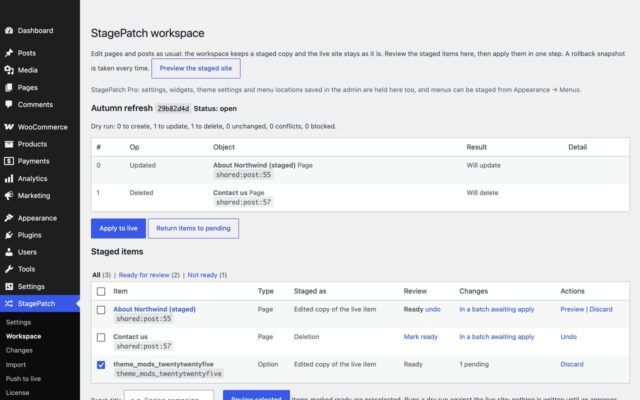Screen dimensions: 640x400
Task: Click the Marketing megaphone icon
Action: [9, 196]
